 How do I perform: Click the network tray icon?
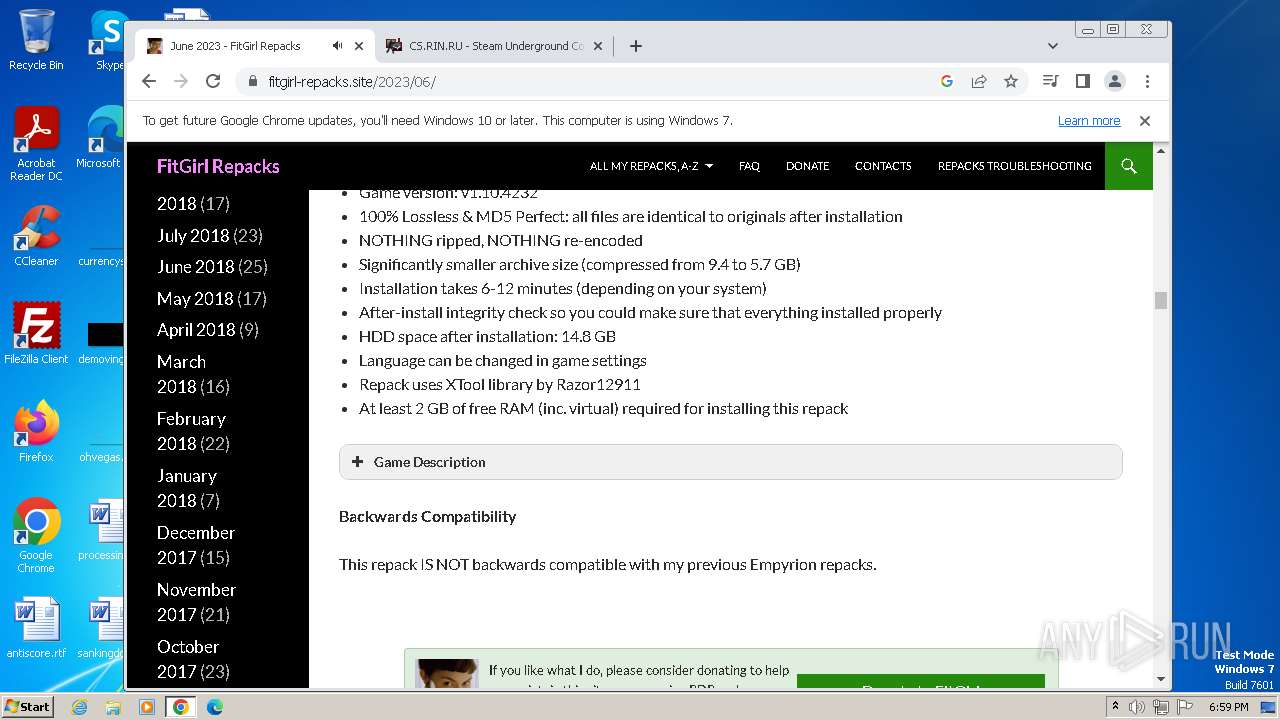click(x=1160, y=707)
